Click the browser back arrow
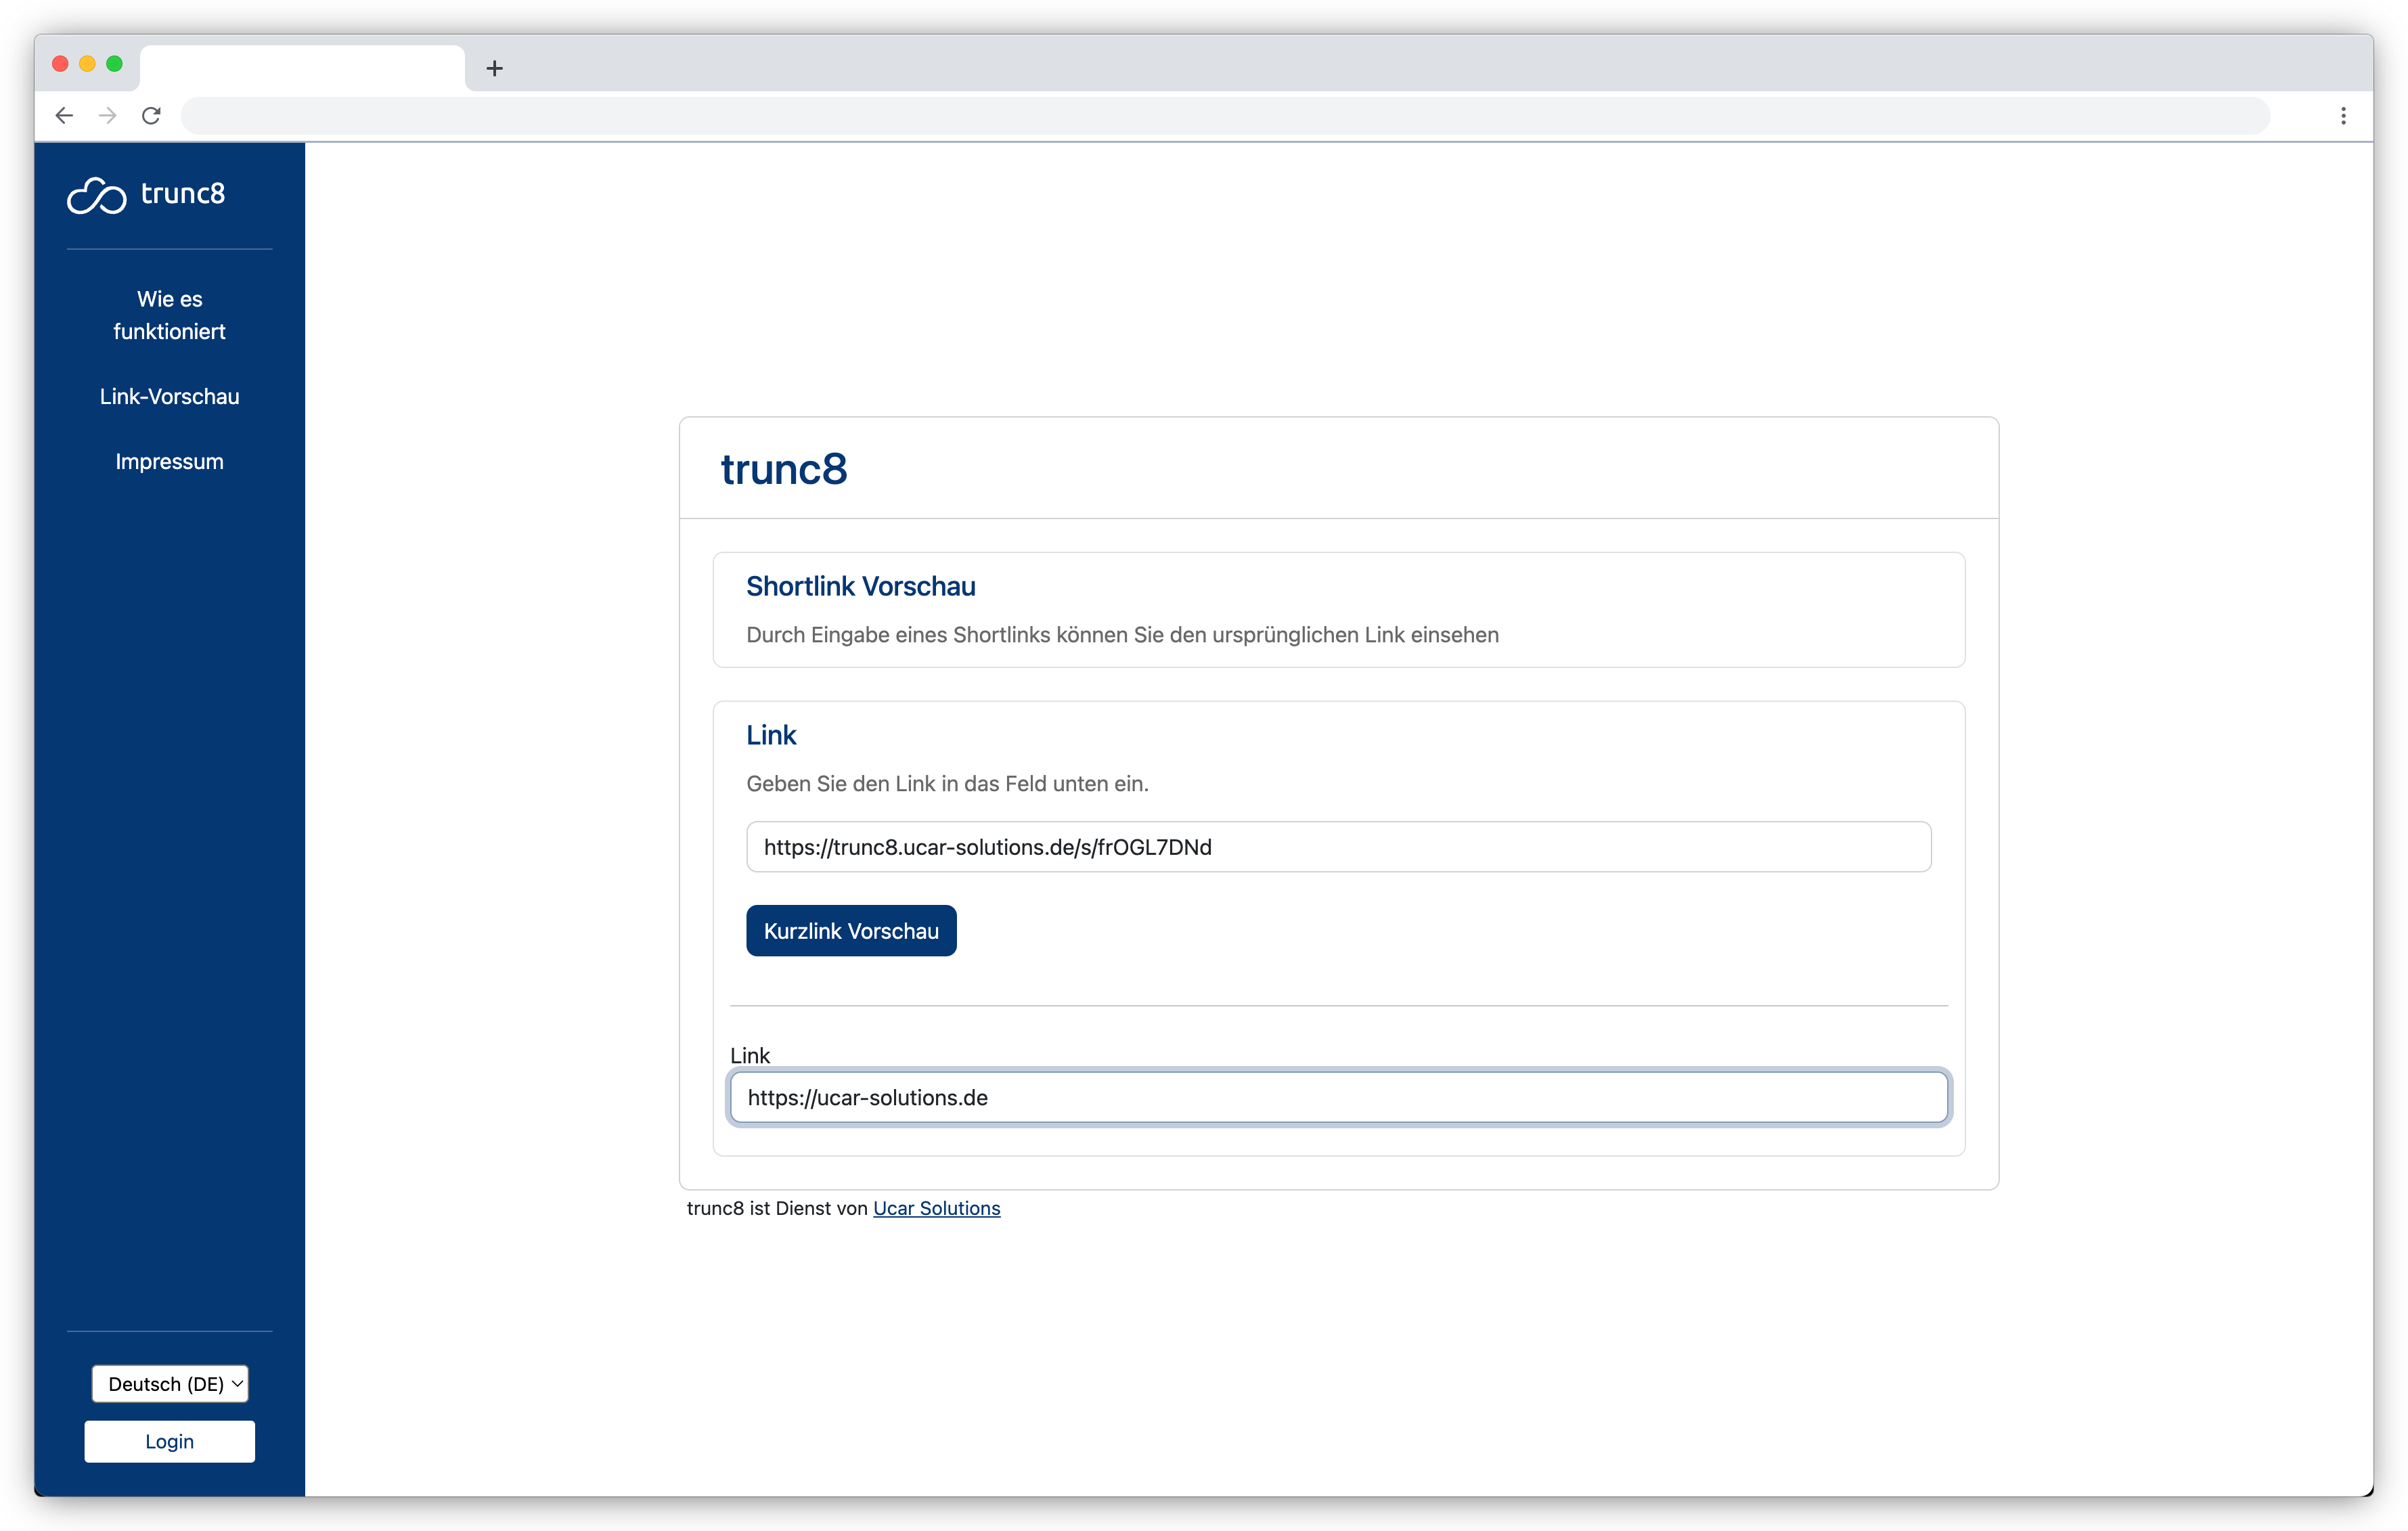The image size is (2408, 1531). pos(64,115)
